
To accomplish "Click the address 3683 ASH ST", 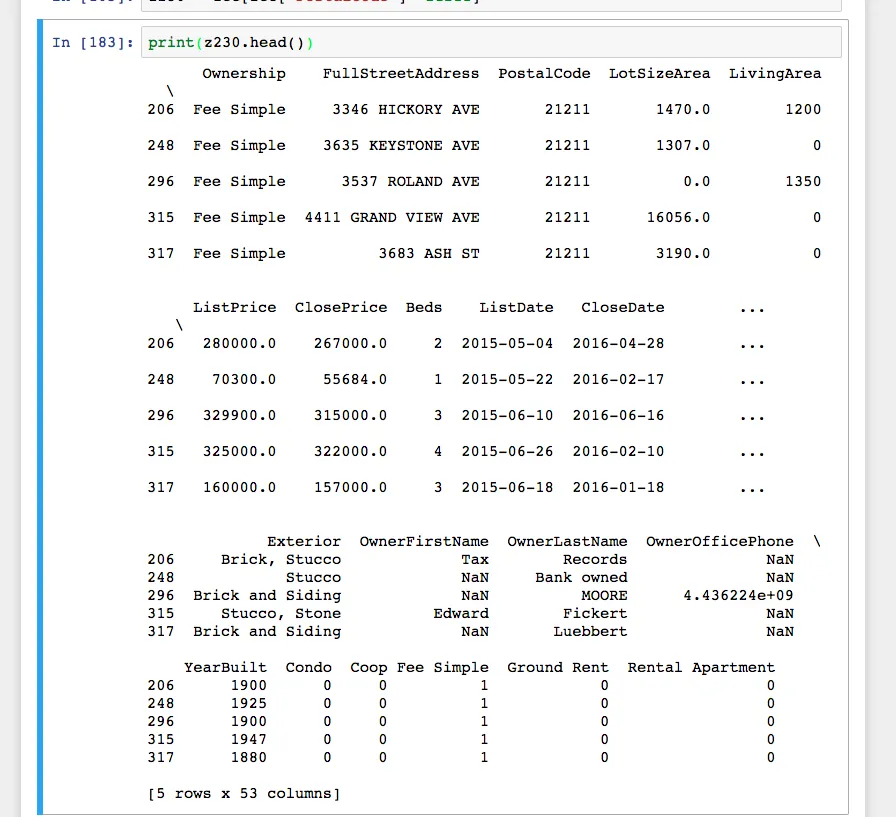I will (429, 253).
